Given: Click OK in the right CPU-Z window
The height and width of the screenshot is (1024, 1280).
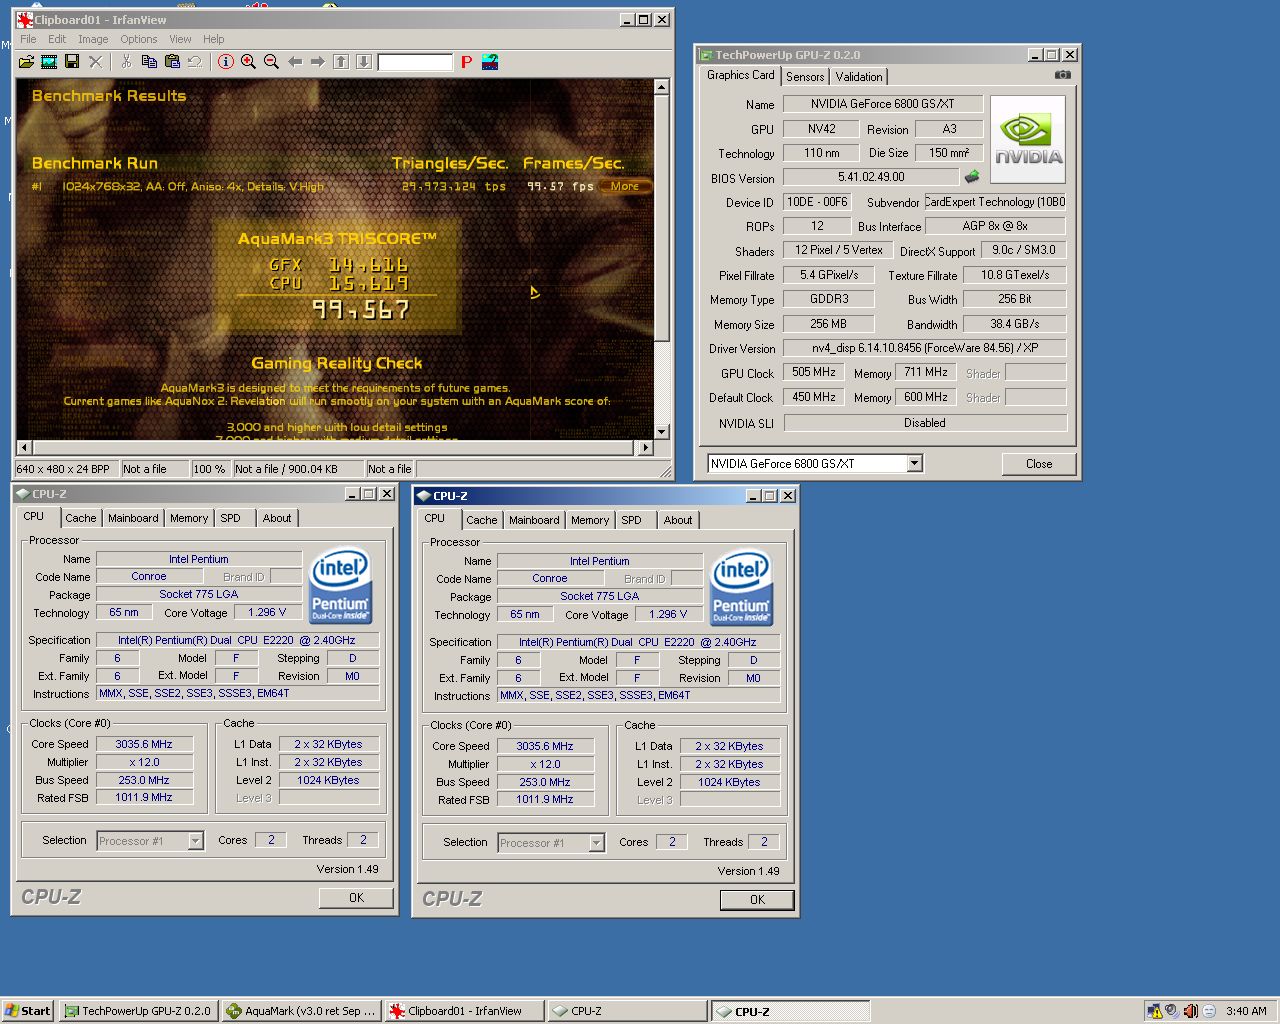Looking at the screenshot, I should tap(757, 900).
